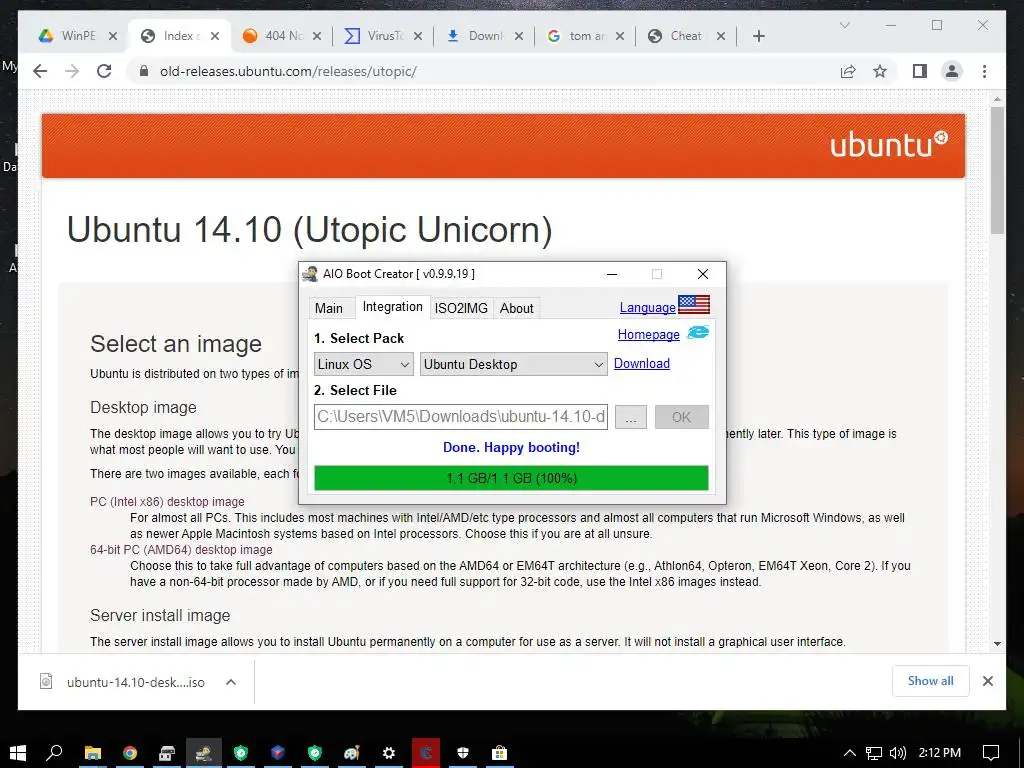Image resolution: width=1024 pixels, height=768 pixels.
Task: Open Chrome's tab search chevron
Action: tap(844, 25)
